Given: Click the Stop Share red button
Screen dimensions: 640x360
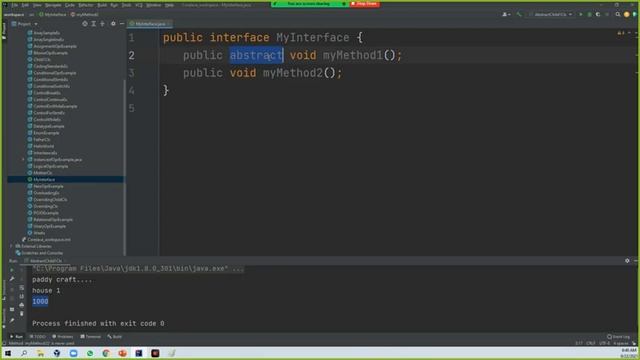Looking at the screenshot, I should pyautogui.click(x=364, y=4).
